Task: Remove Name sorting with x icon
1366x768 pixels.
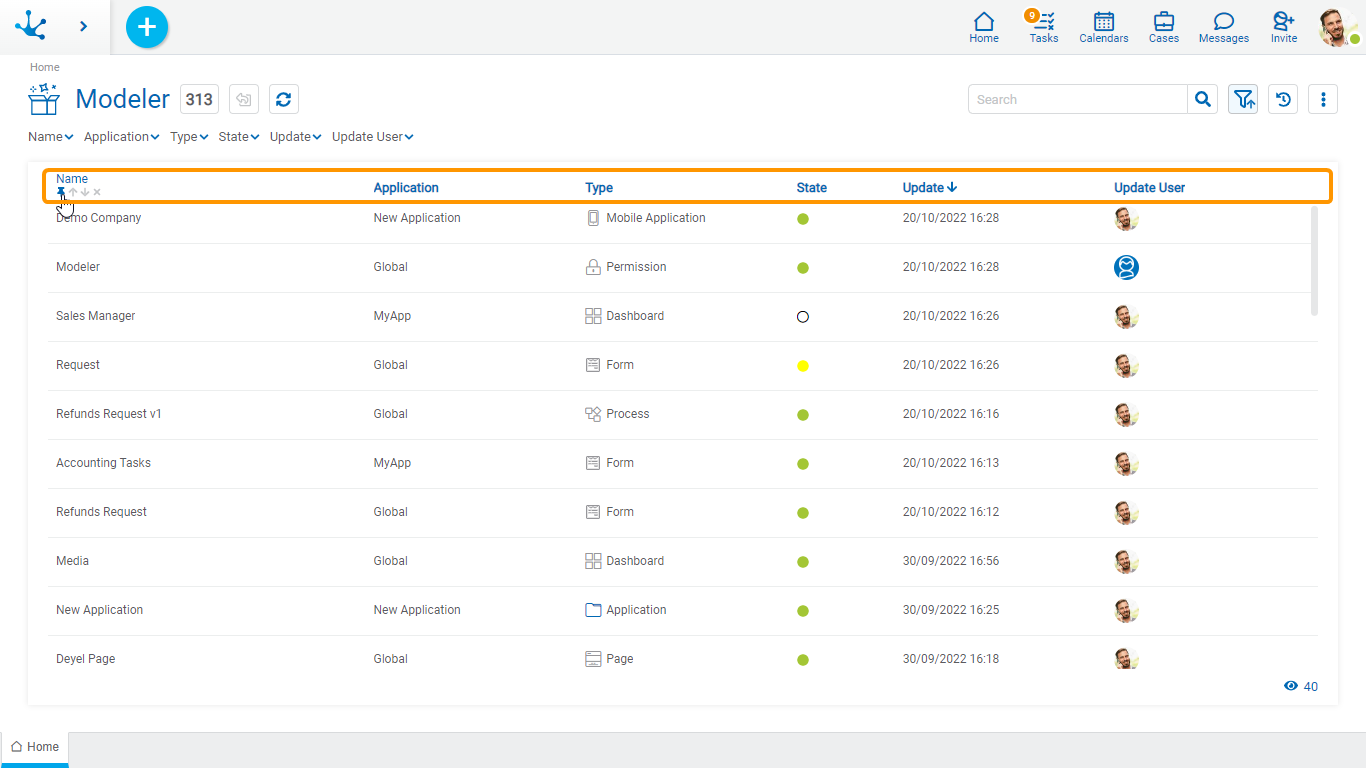Action: 97,192
